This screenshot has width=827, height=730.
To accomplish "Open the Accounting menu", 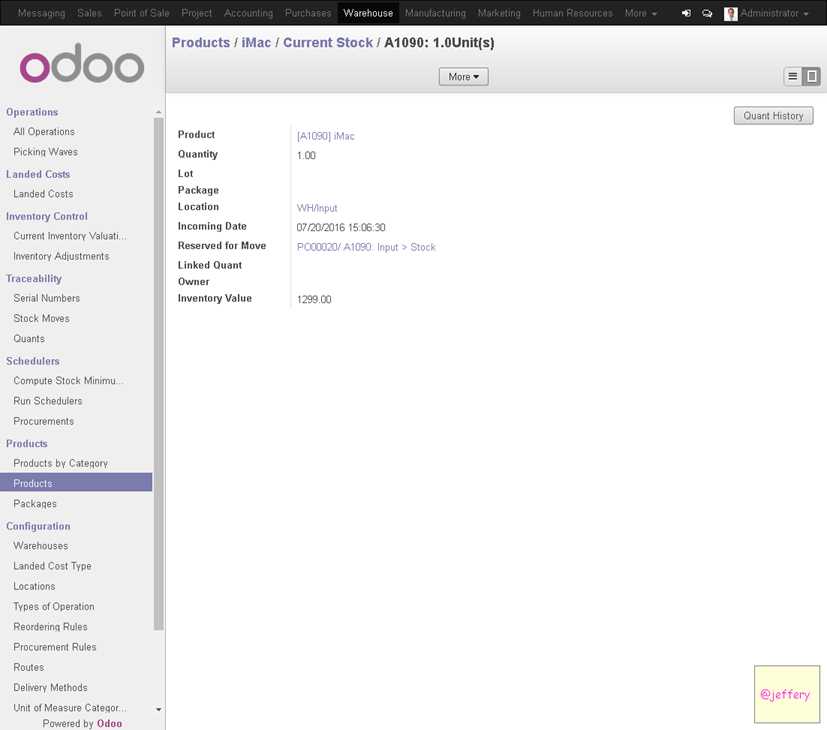I will (x=248, y=13).
